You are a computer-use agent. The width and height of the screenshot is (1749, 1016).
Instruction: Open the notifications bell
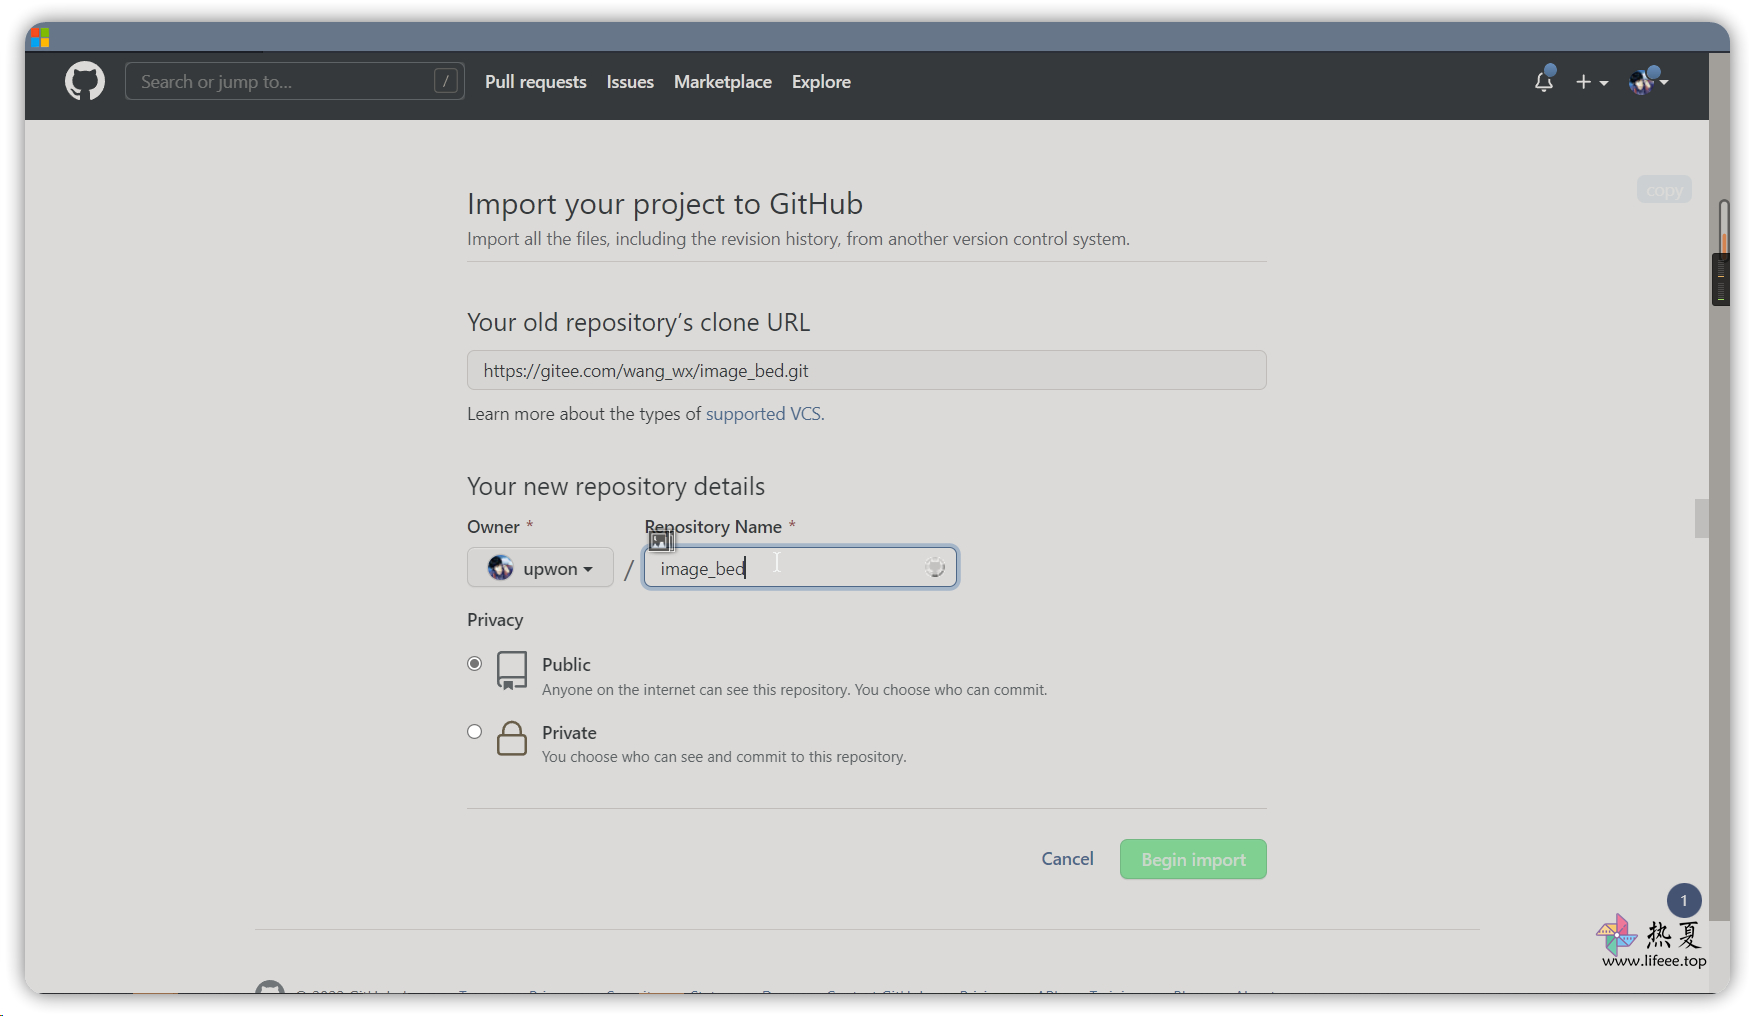click(1544, 81)
